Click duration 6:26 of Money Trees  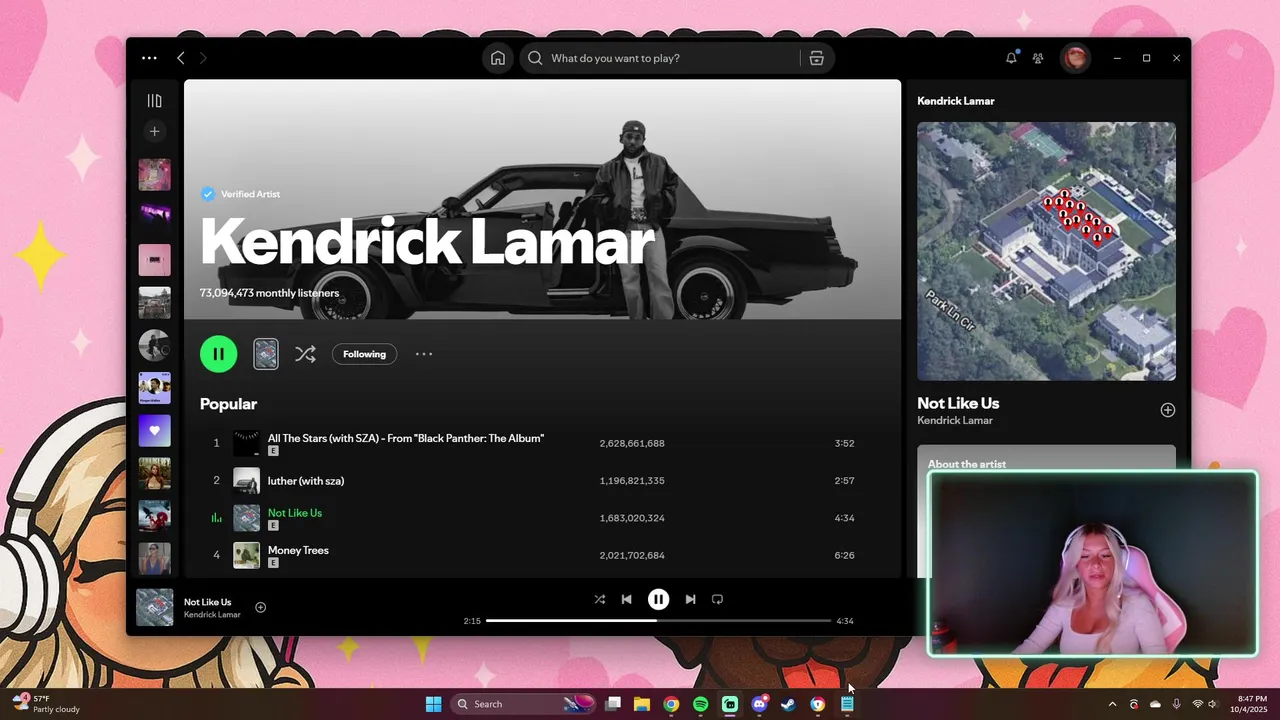point(845,555)
